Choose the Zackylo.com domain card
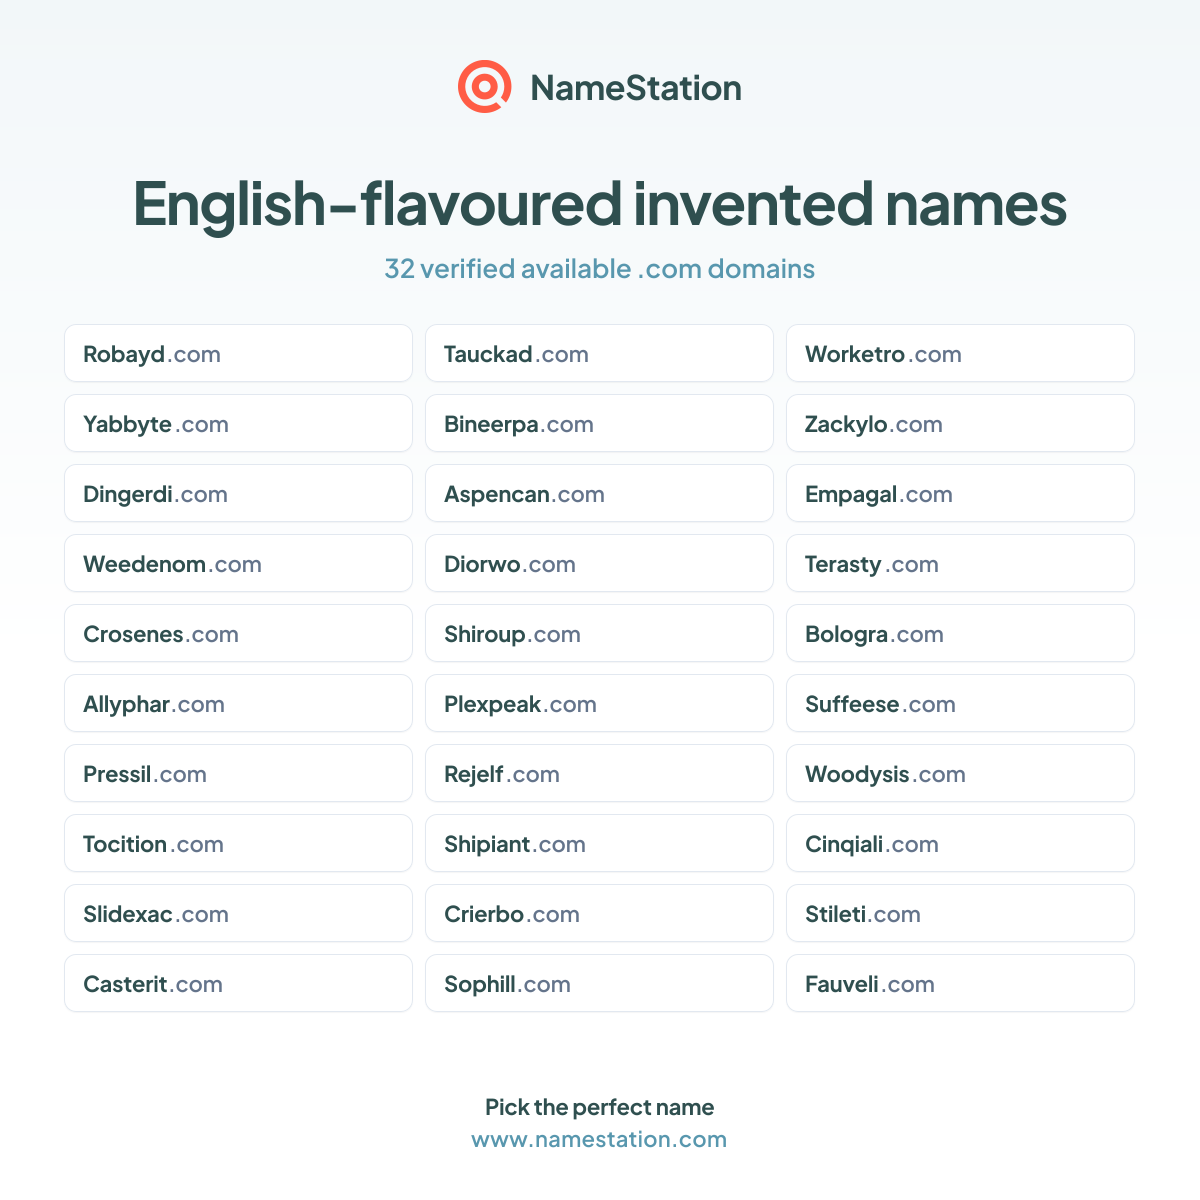The height and width of the screenshot is (1200, 1200). (x=960, y=423)
